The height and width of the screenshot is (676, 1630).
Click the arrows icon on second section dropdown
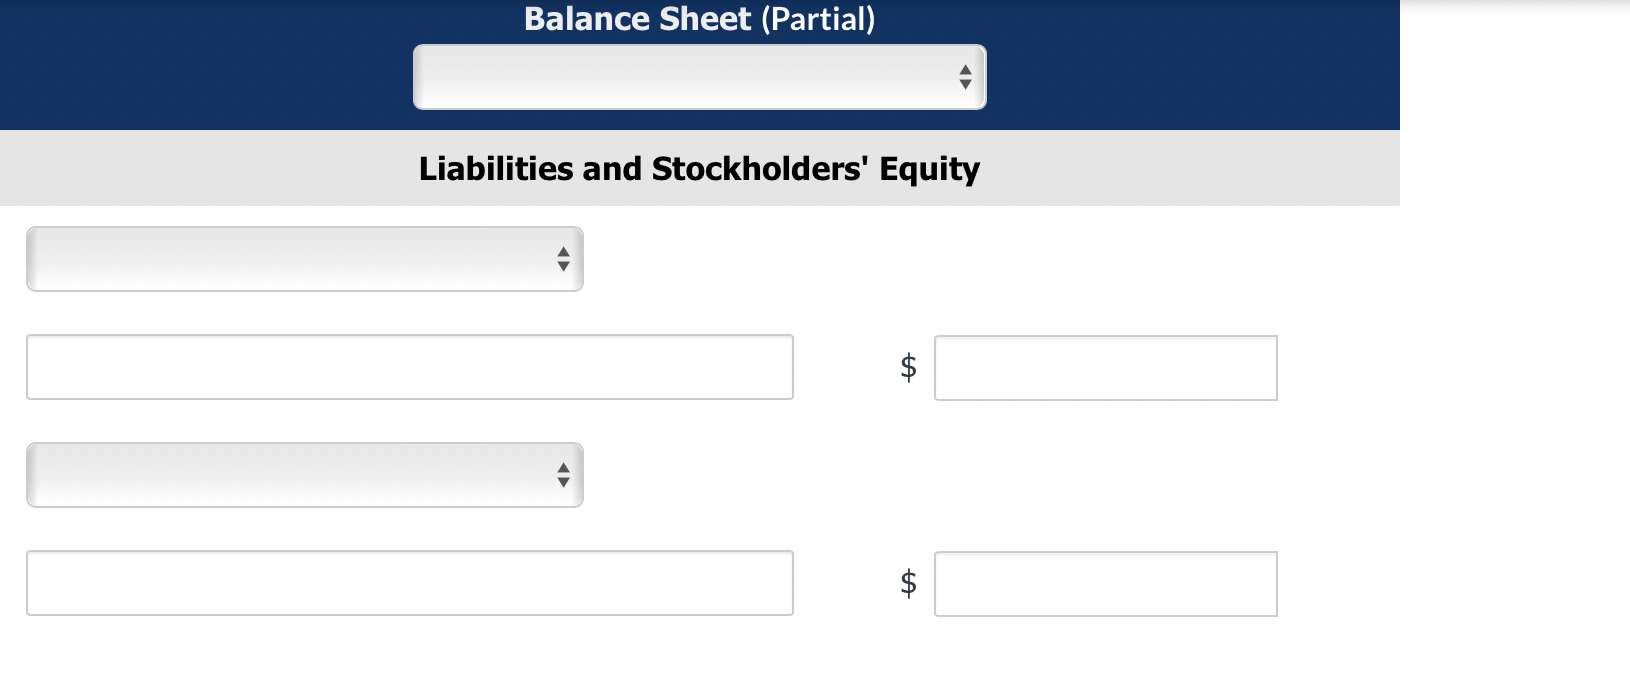tap(564, 475)
